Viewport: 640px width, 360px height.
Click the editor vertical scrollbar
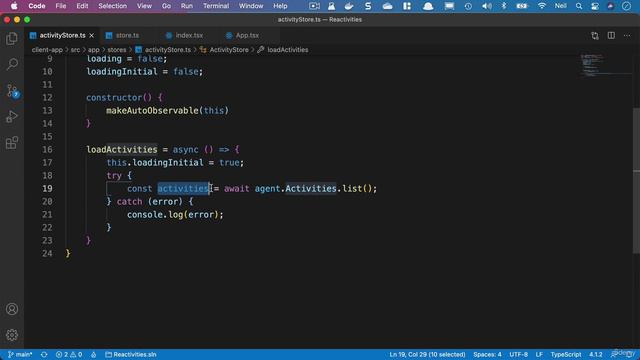tap(636, 180)
